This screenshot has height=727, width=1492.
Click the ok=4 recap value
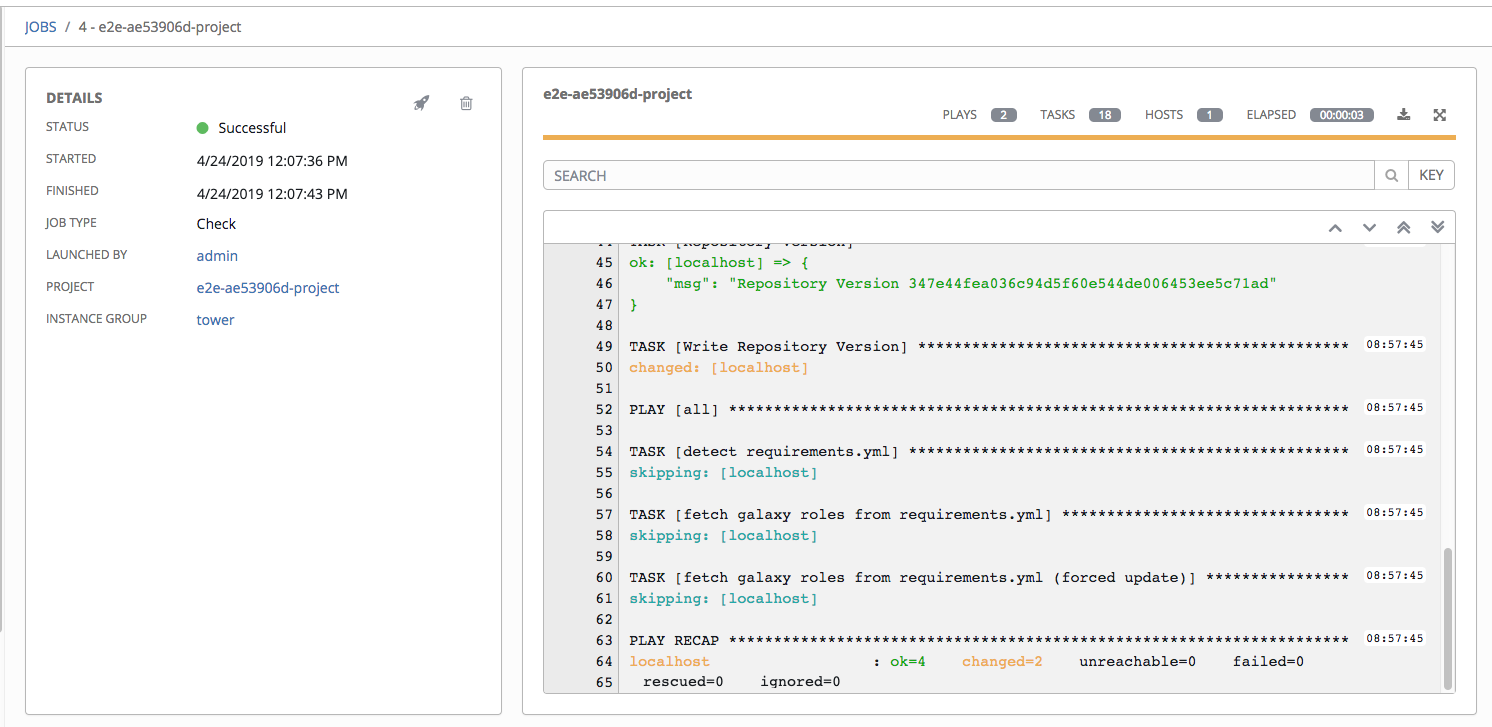point(907,662)
